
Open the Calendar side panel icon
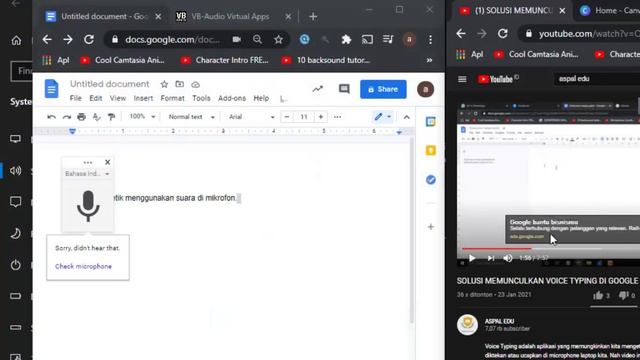pyautogui.click(x=431, y=122)
